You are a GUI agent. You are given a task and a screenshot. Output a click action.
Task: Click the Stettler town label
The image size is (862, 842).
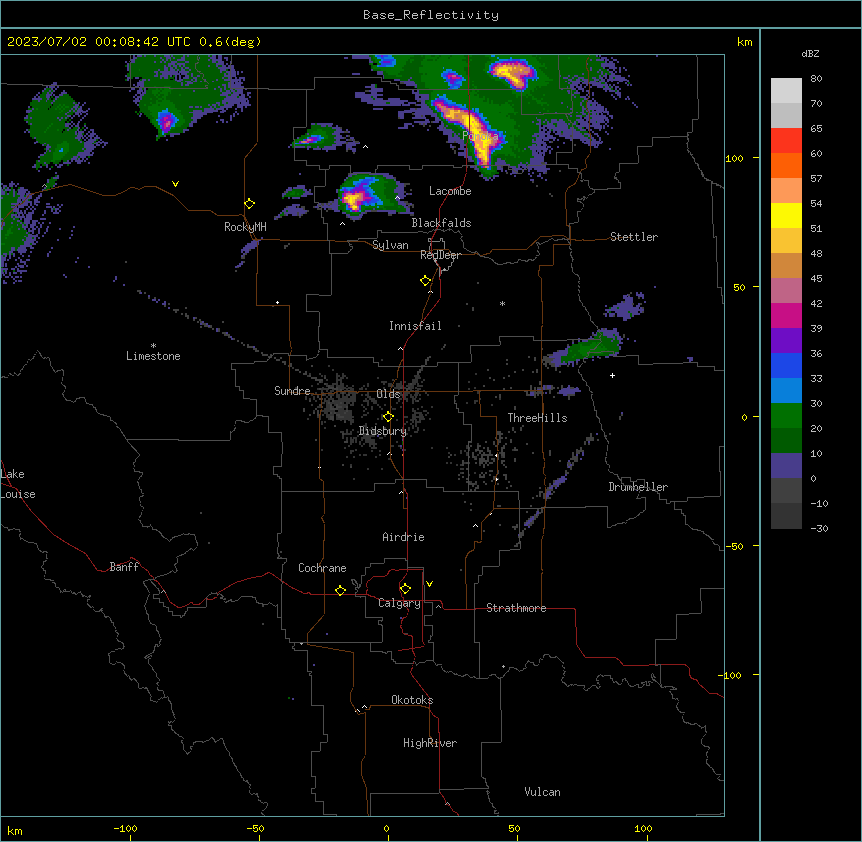tap(634, 237)
